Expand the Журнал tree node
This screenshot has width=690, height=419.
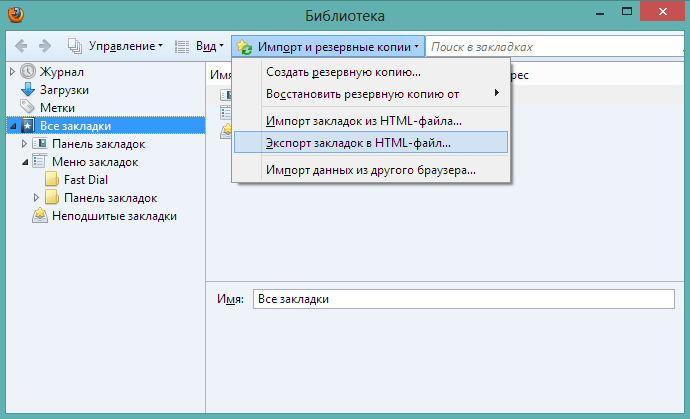point(12,72)
